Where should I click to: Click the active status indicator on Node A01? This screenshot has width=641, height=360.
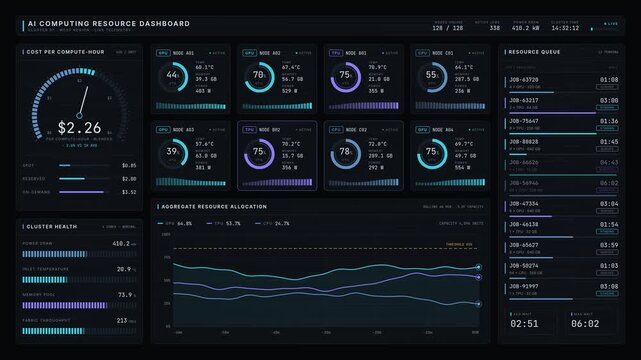click(x=217, y=53)
